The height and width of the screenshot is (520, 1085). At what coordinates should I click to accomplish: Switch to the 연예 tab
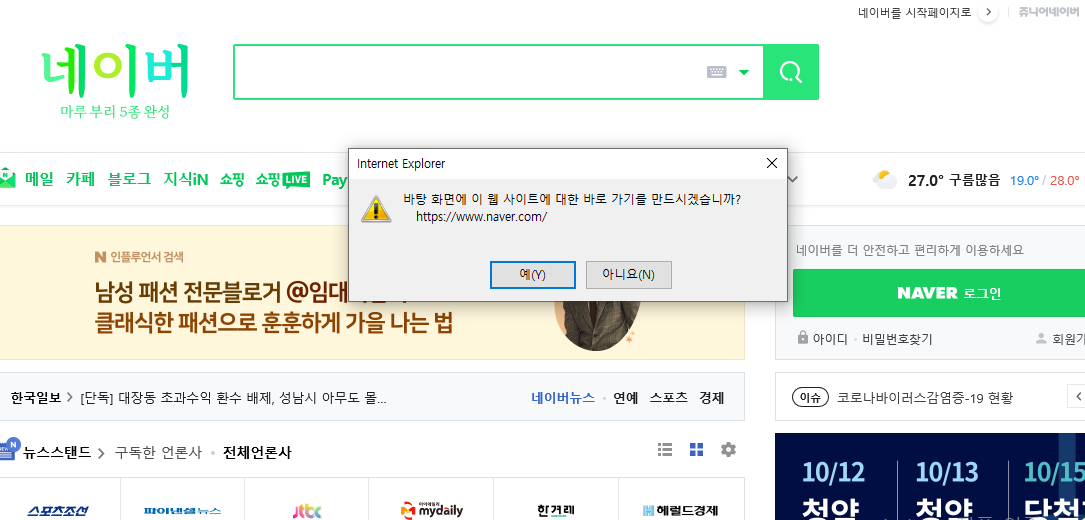(x=626, y=398)
